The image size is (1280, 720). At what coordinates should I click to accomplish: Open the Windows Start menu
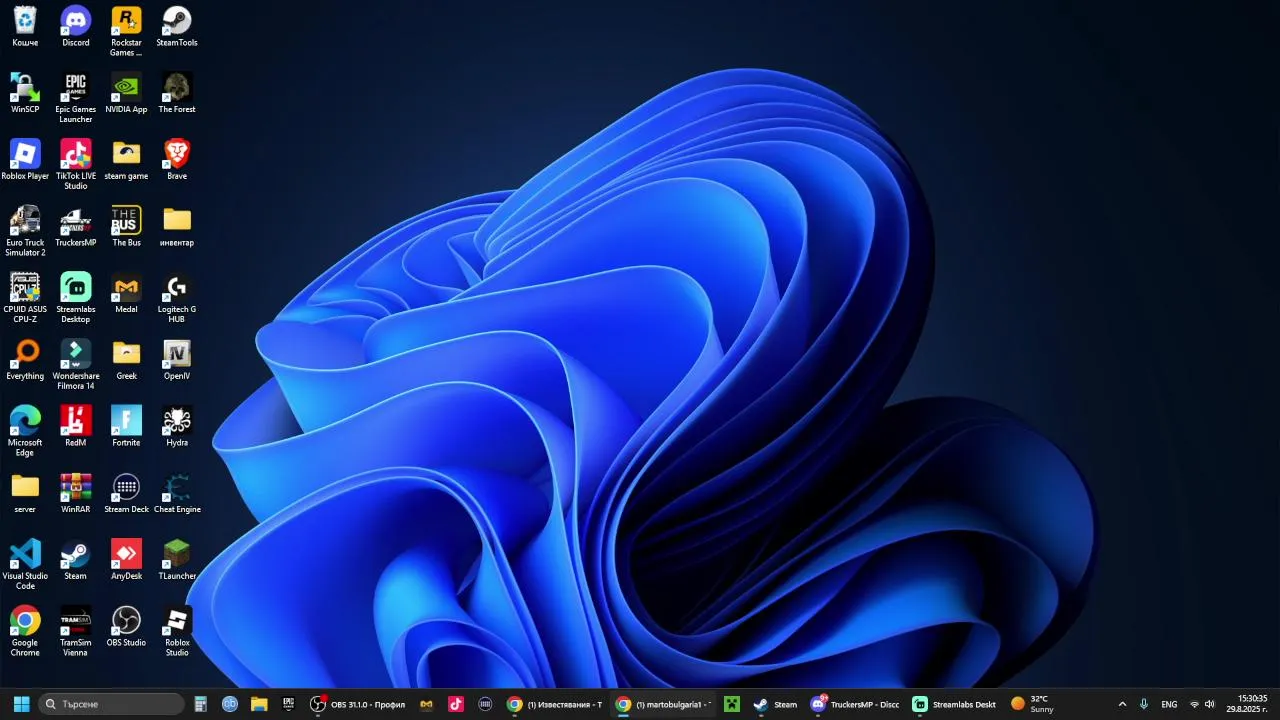pyautogui.click(x=21, y=704)
